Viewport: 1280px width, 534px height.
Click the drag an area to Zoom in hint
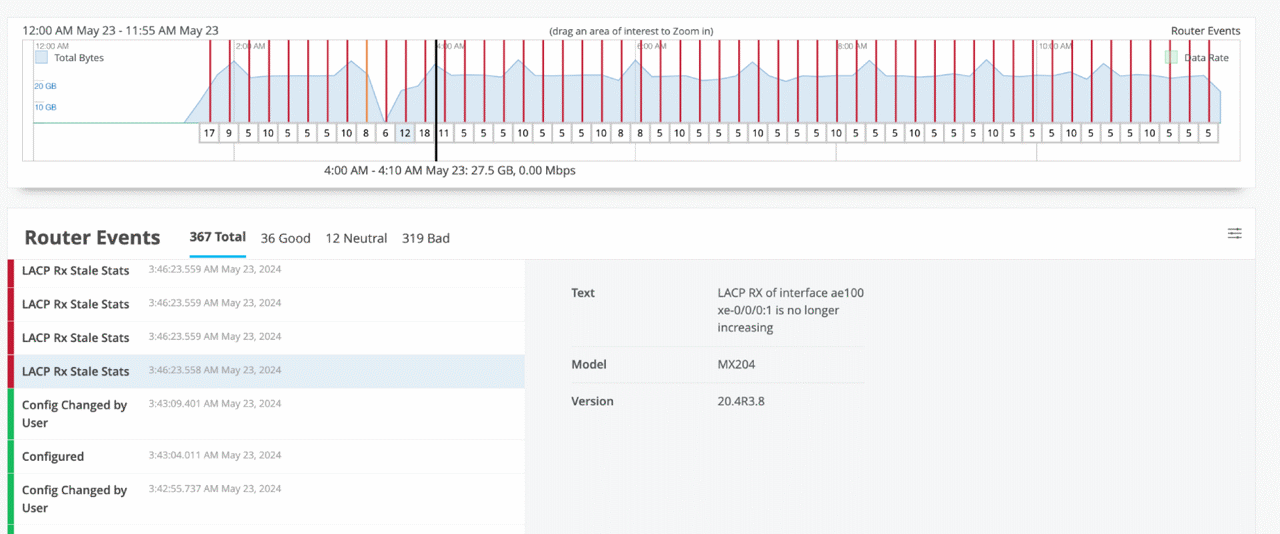(x=631, y=31)
